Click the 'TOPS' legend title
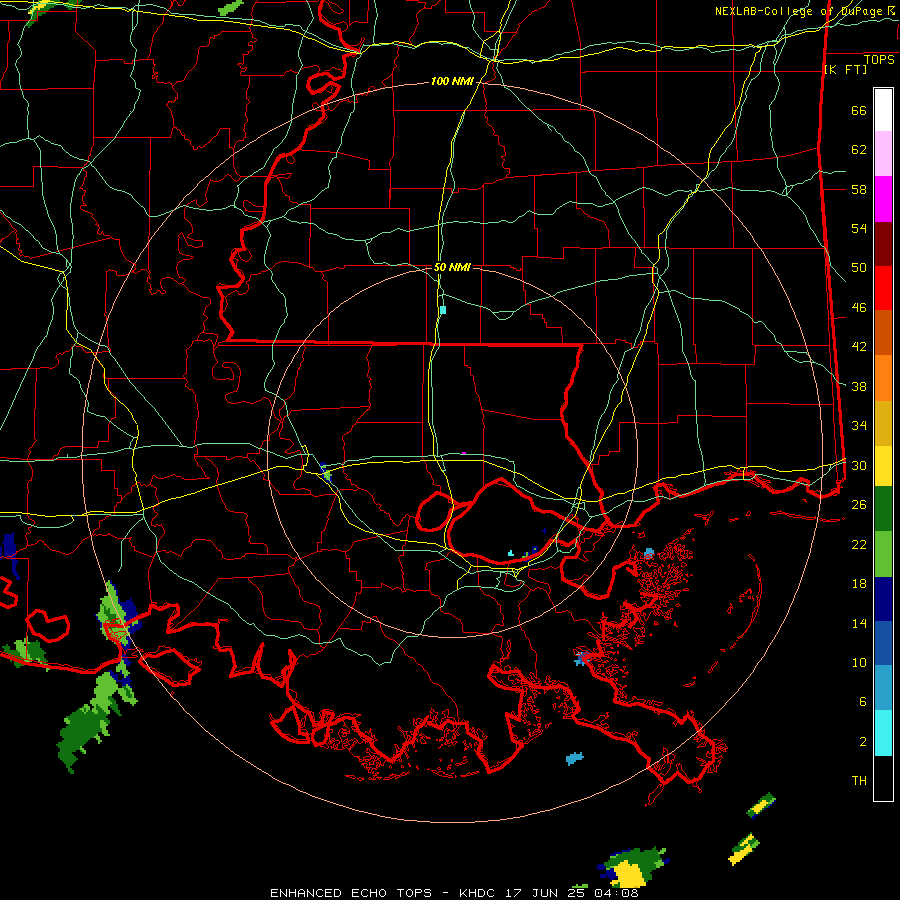Viewport: 900px width, 900px height. (879, 60)
